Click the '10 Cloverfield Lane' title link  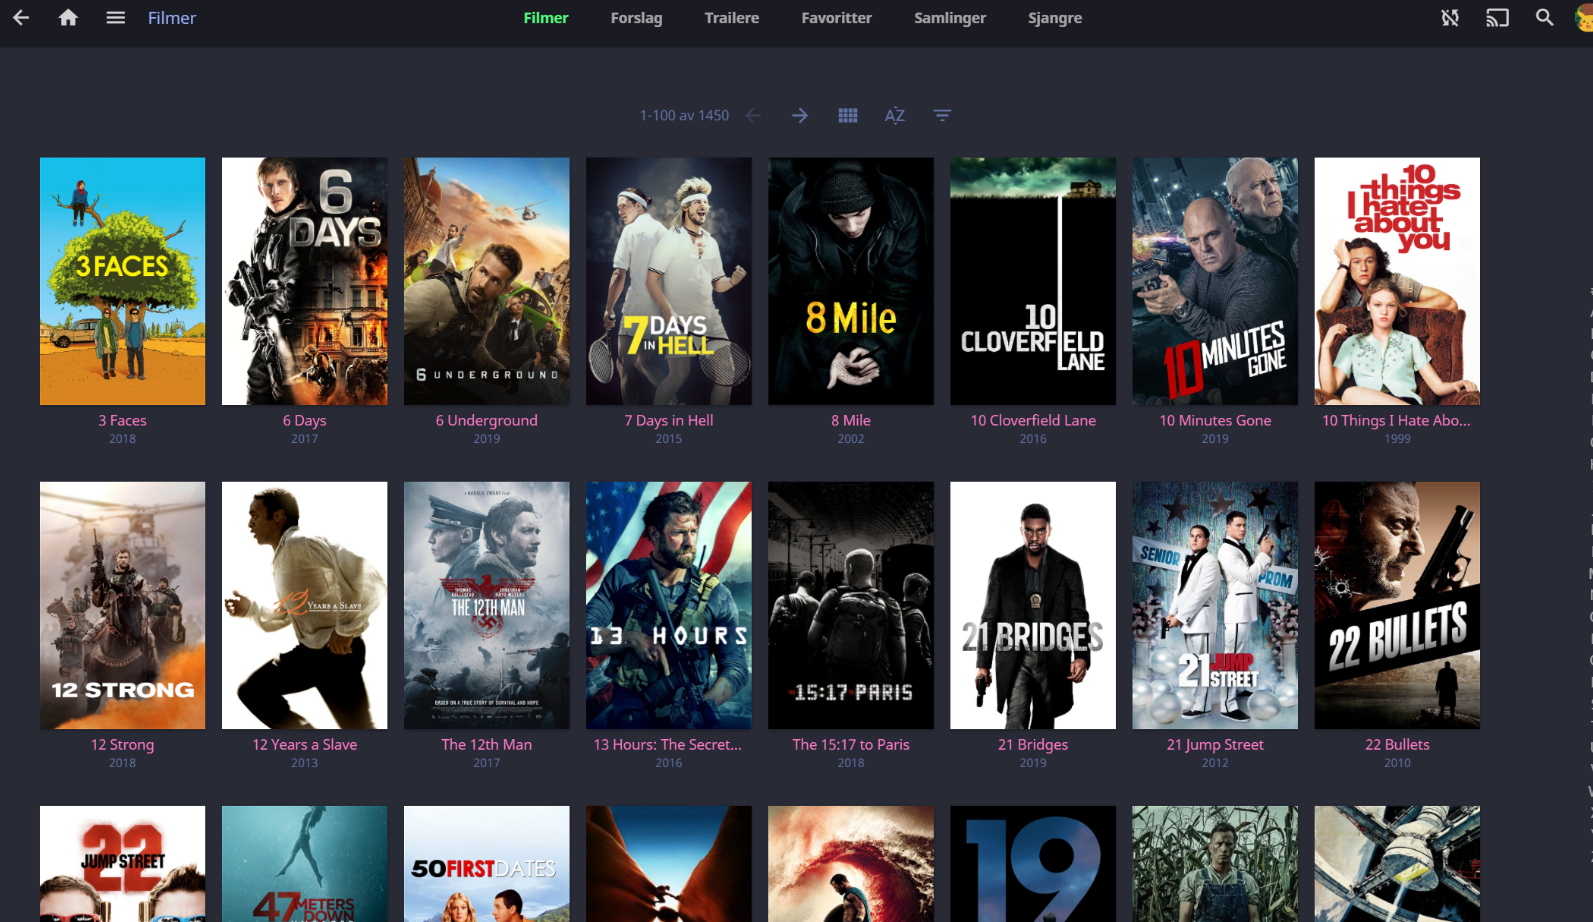1033,421
